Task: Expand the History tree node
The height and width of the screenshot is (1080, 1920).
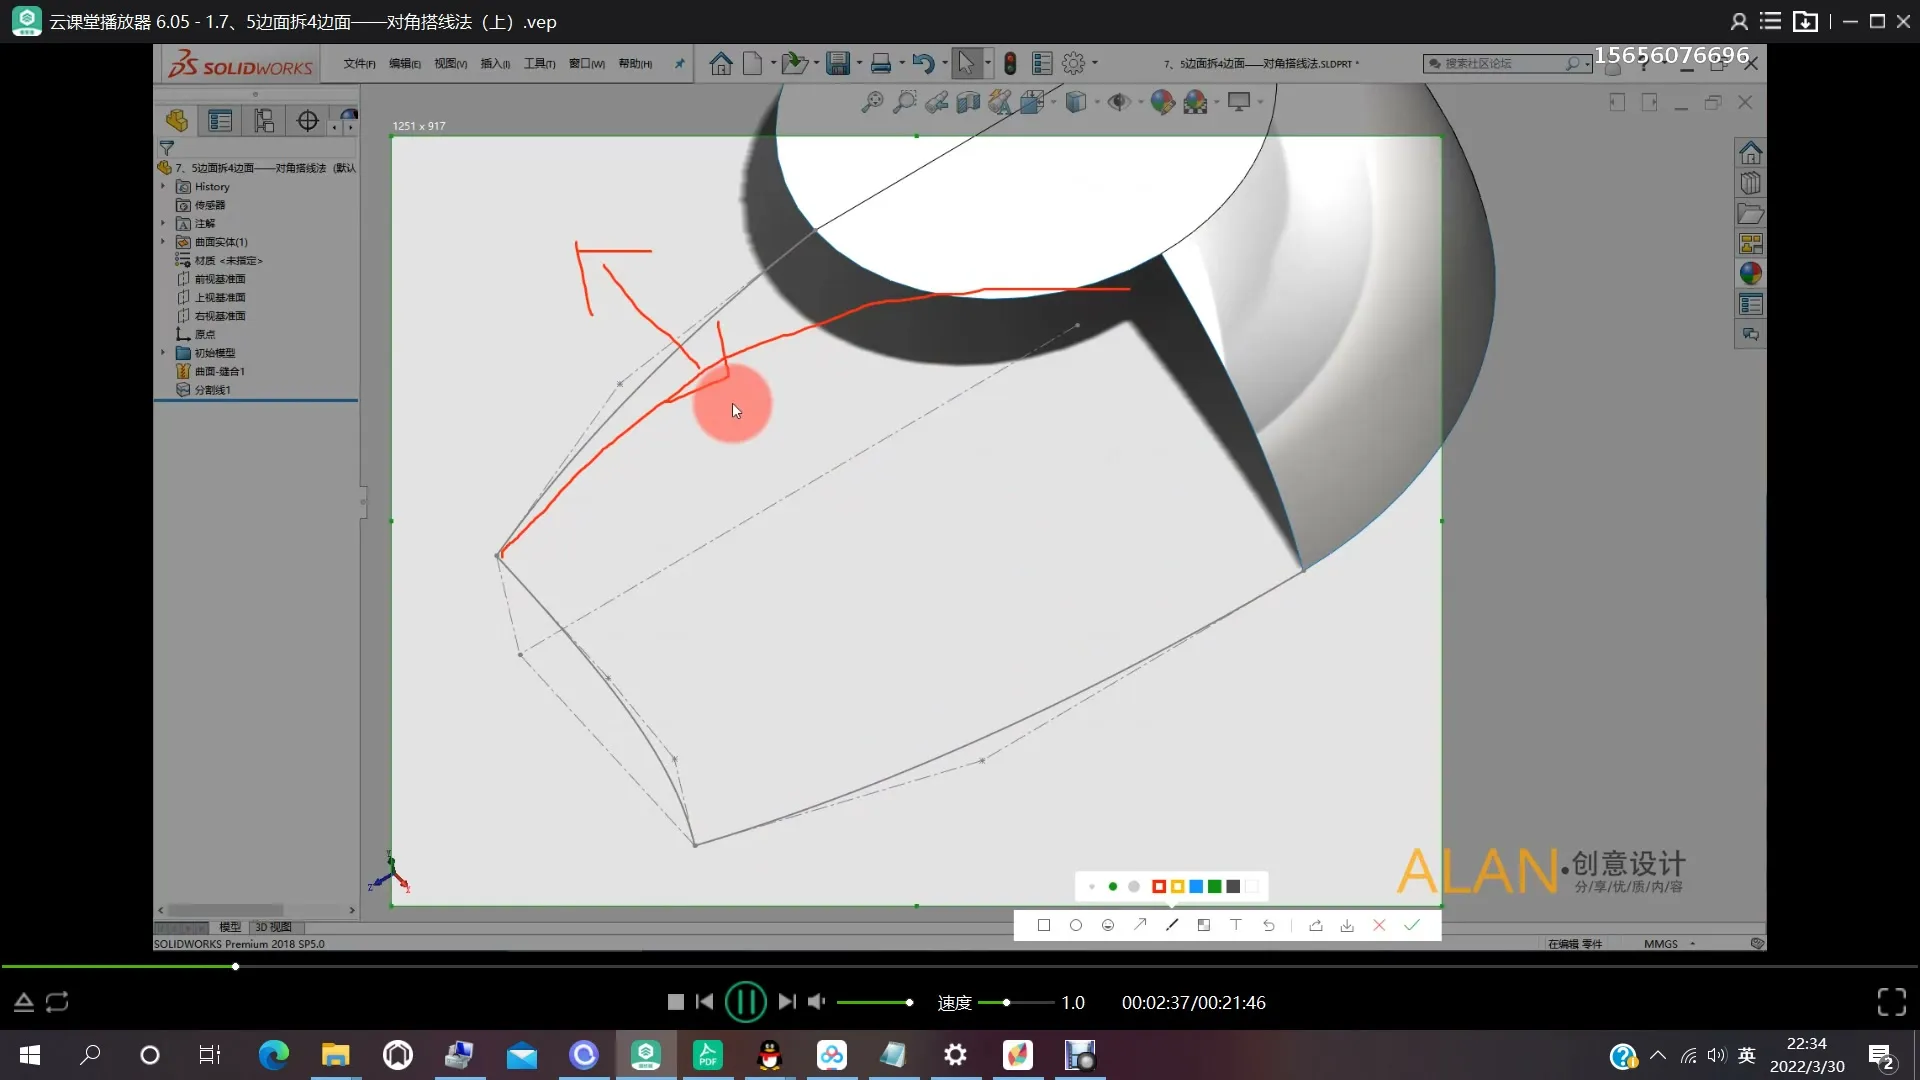Action: pos(163,186)
